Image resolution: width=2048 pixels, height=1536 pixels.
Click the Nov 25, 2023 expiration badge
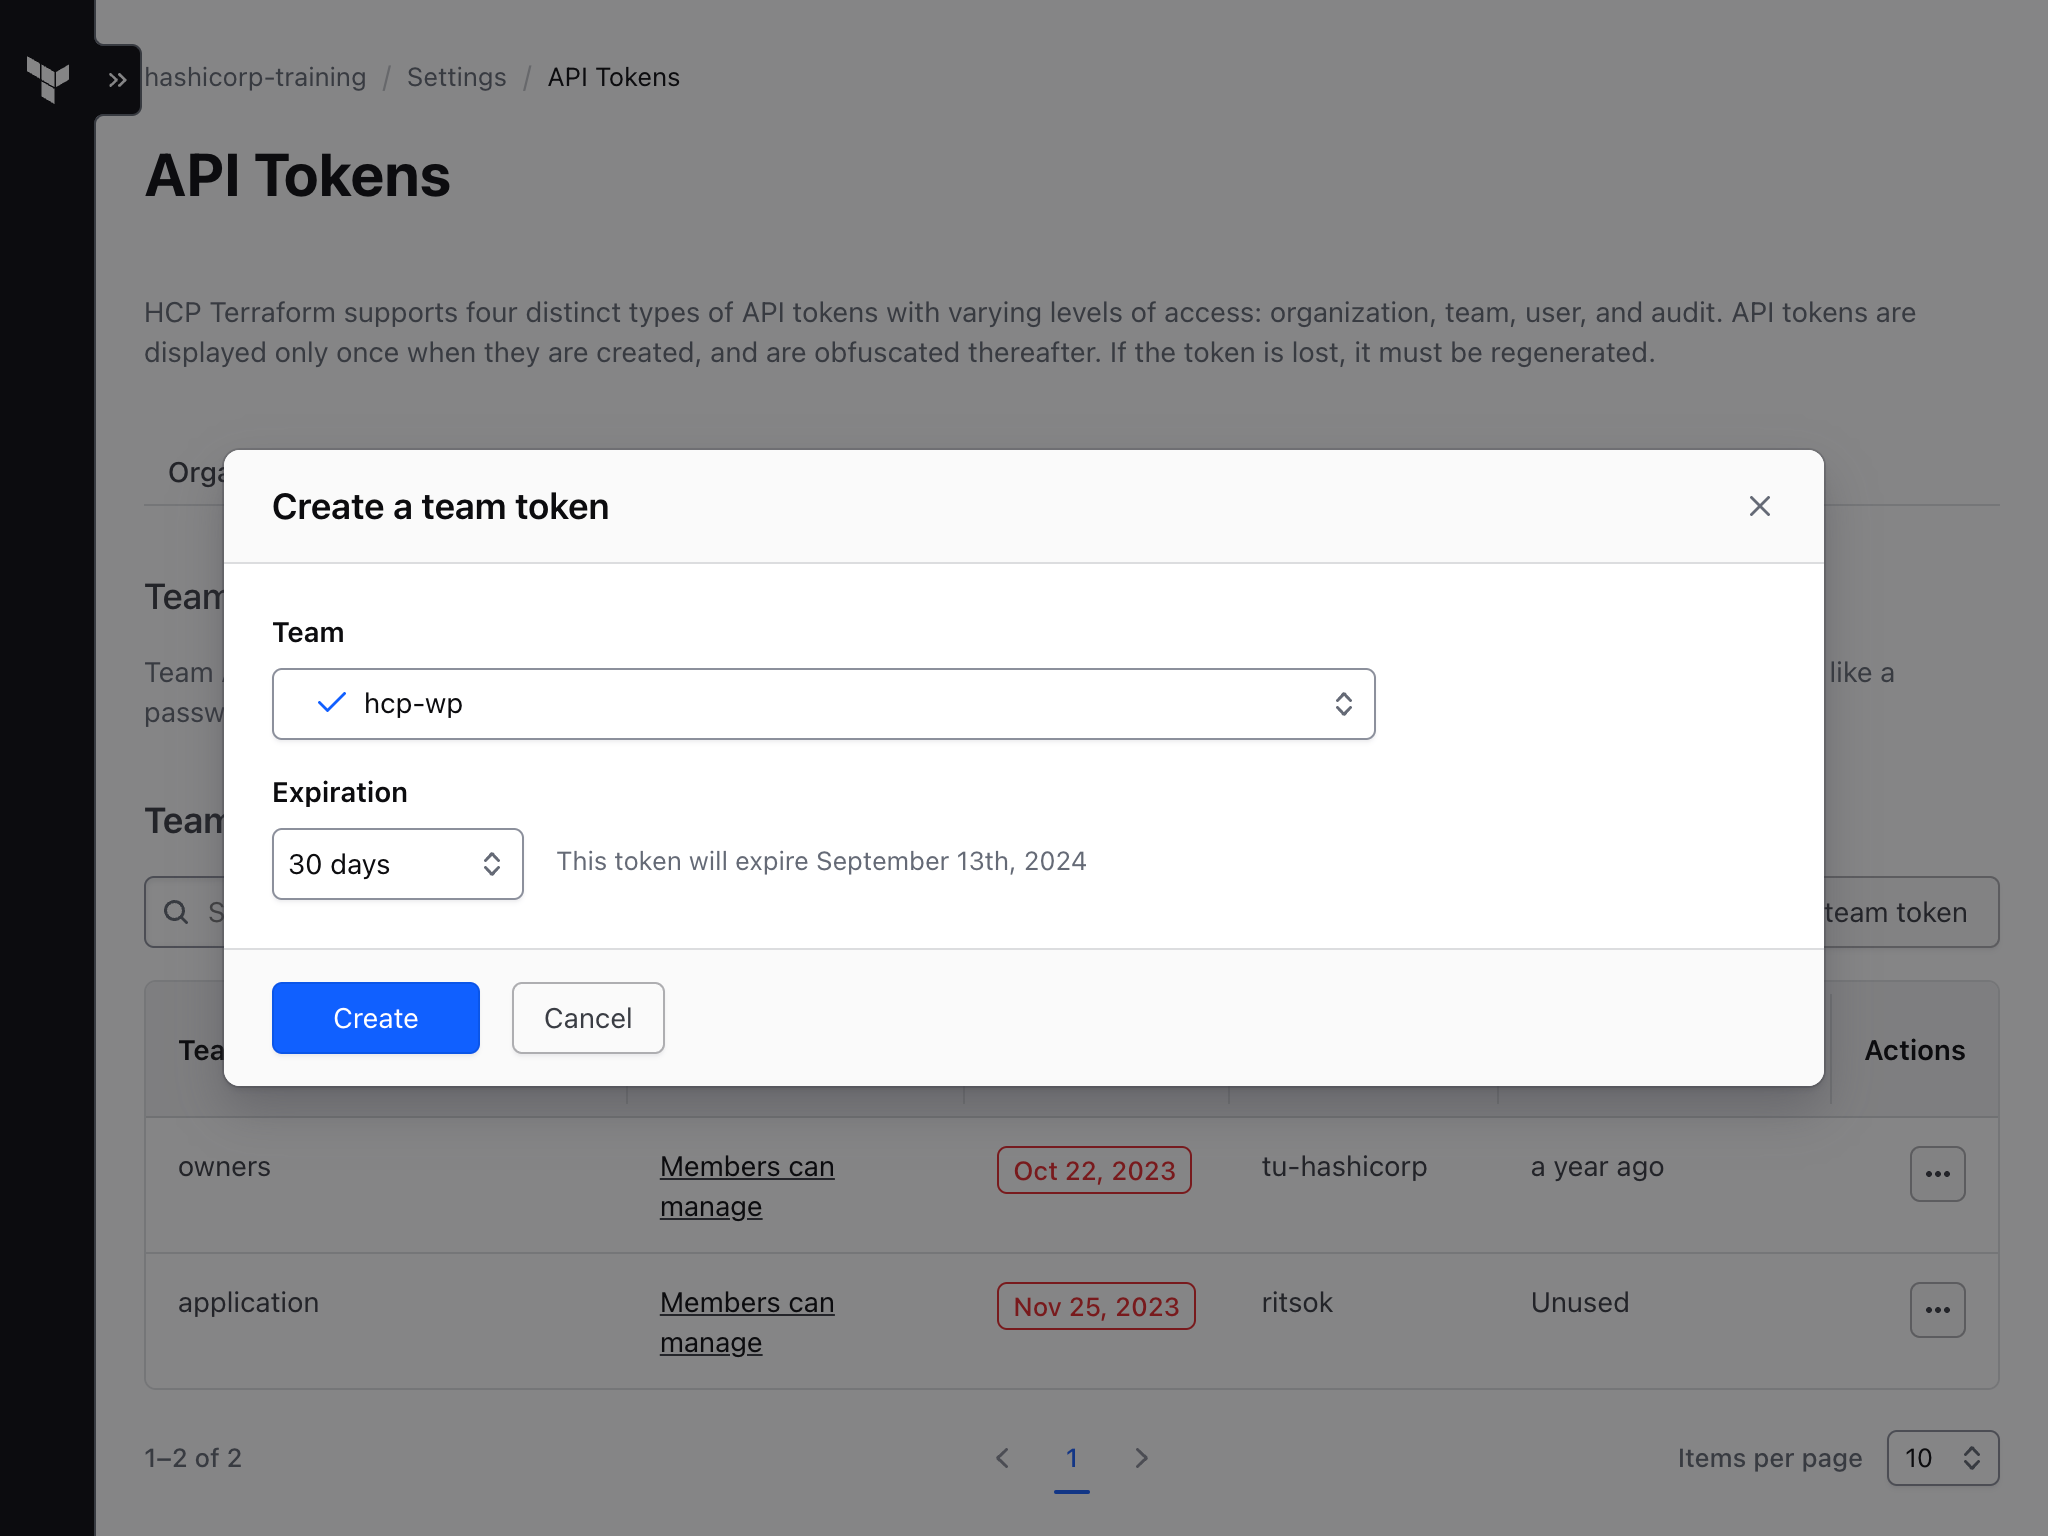[x=1095, y=1306]
